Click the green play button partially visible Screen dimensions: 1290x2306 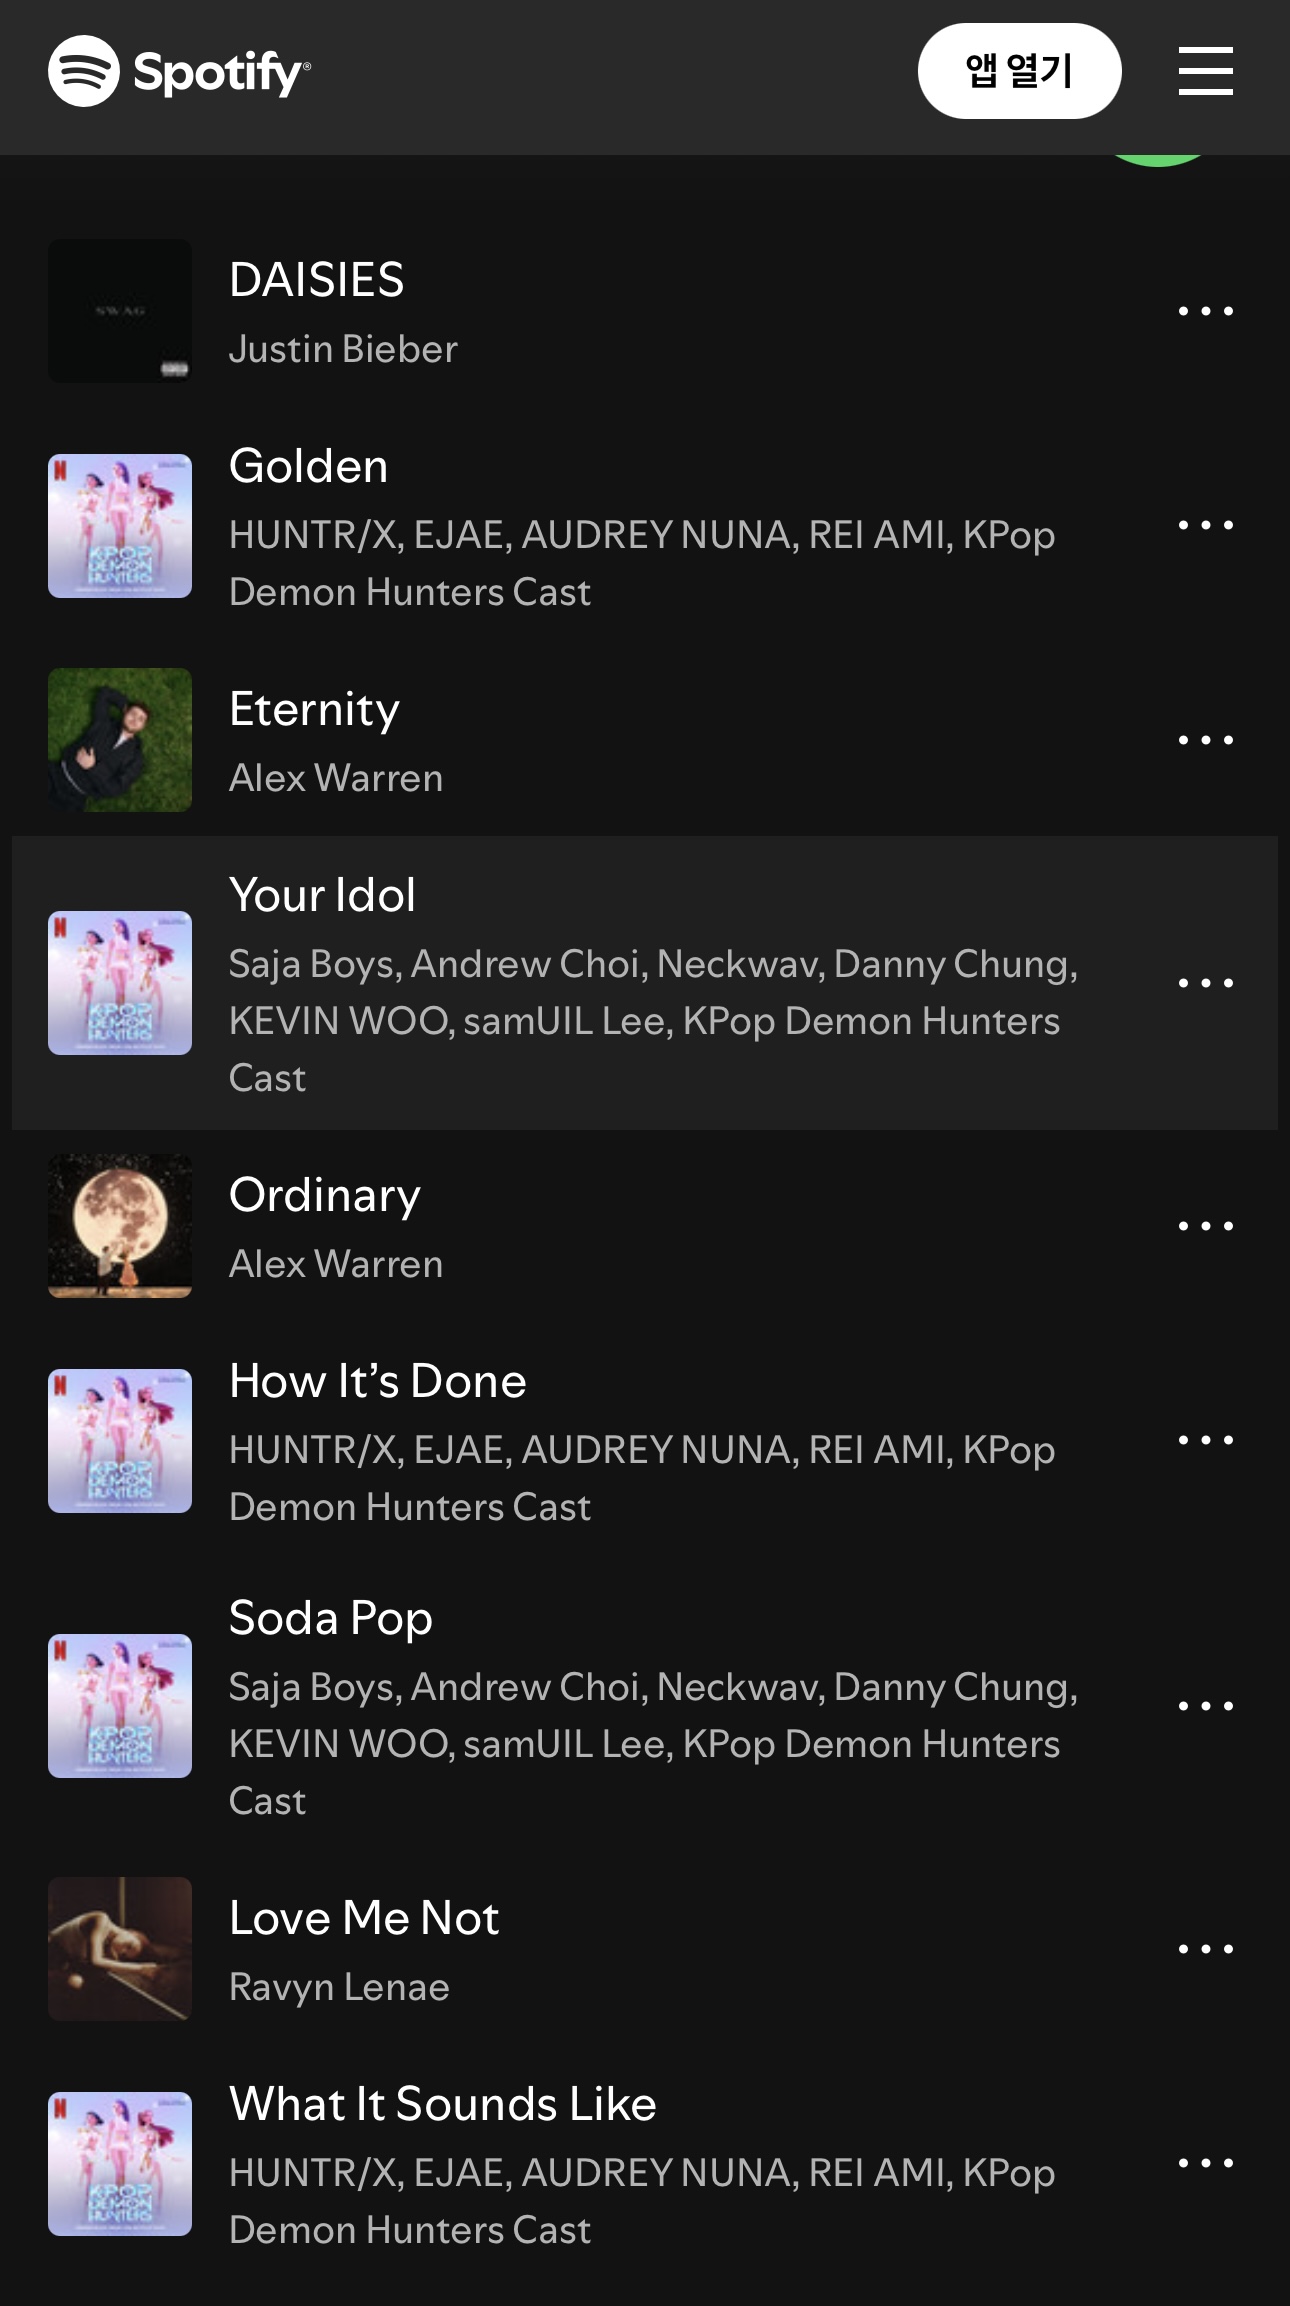click(x=1158, y=160)
